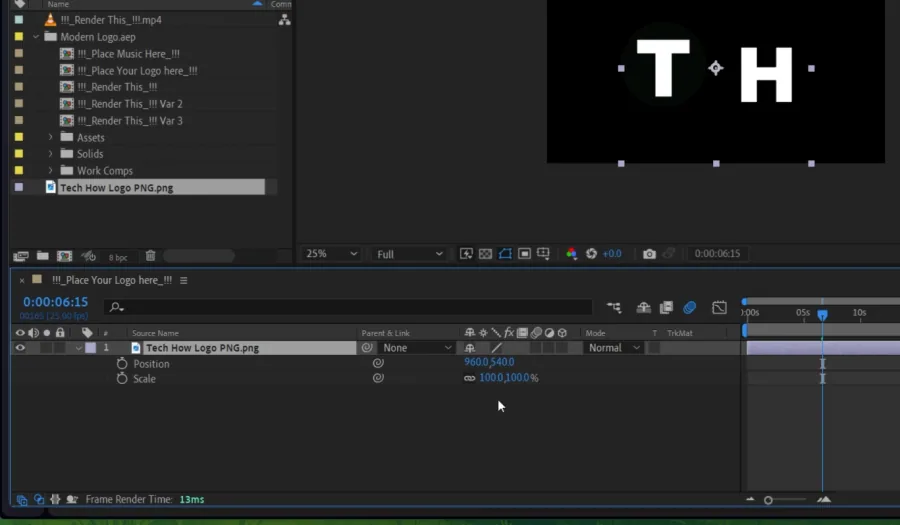Screen dimensions: 900x525
Task: Click zoom out mountain icon in timeline
Action: [750, 500]
